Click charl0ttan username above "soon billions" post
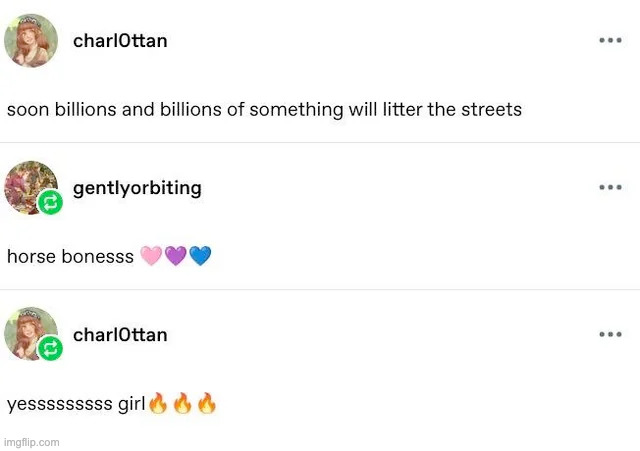The image size is (640, 451). tap(120, 41)
